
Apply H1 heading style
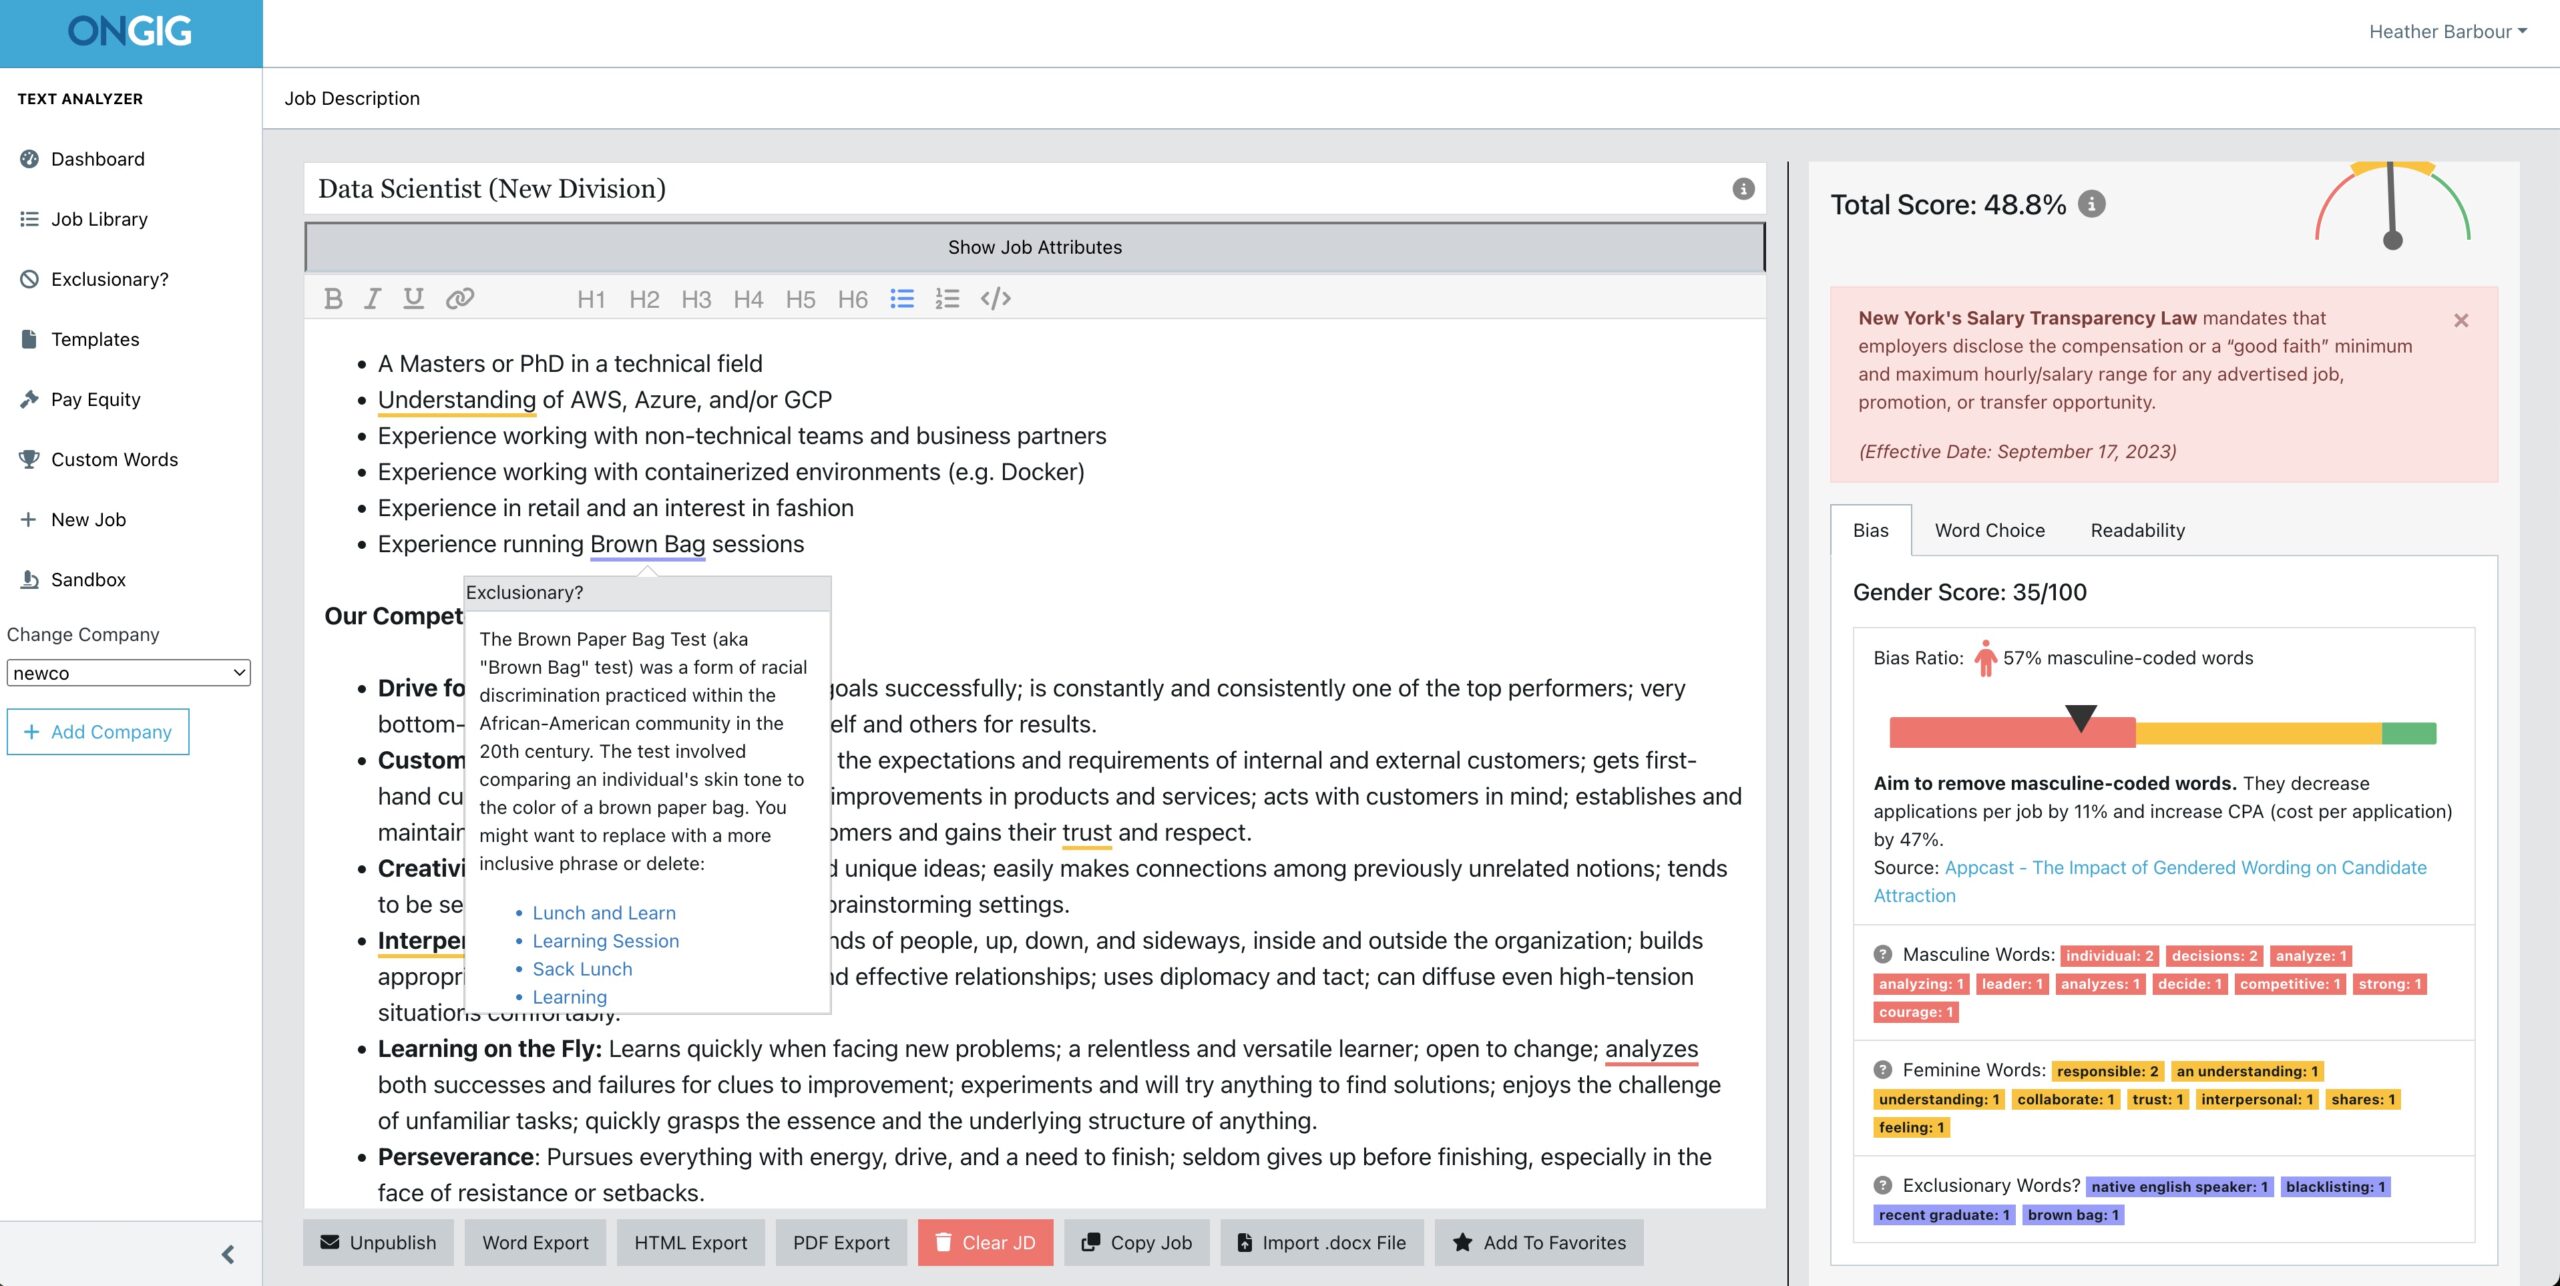[x=591, y=299]
